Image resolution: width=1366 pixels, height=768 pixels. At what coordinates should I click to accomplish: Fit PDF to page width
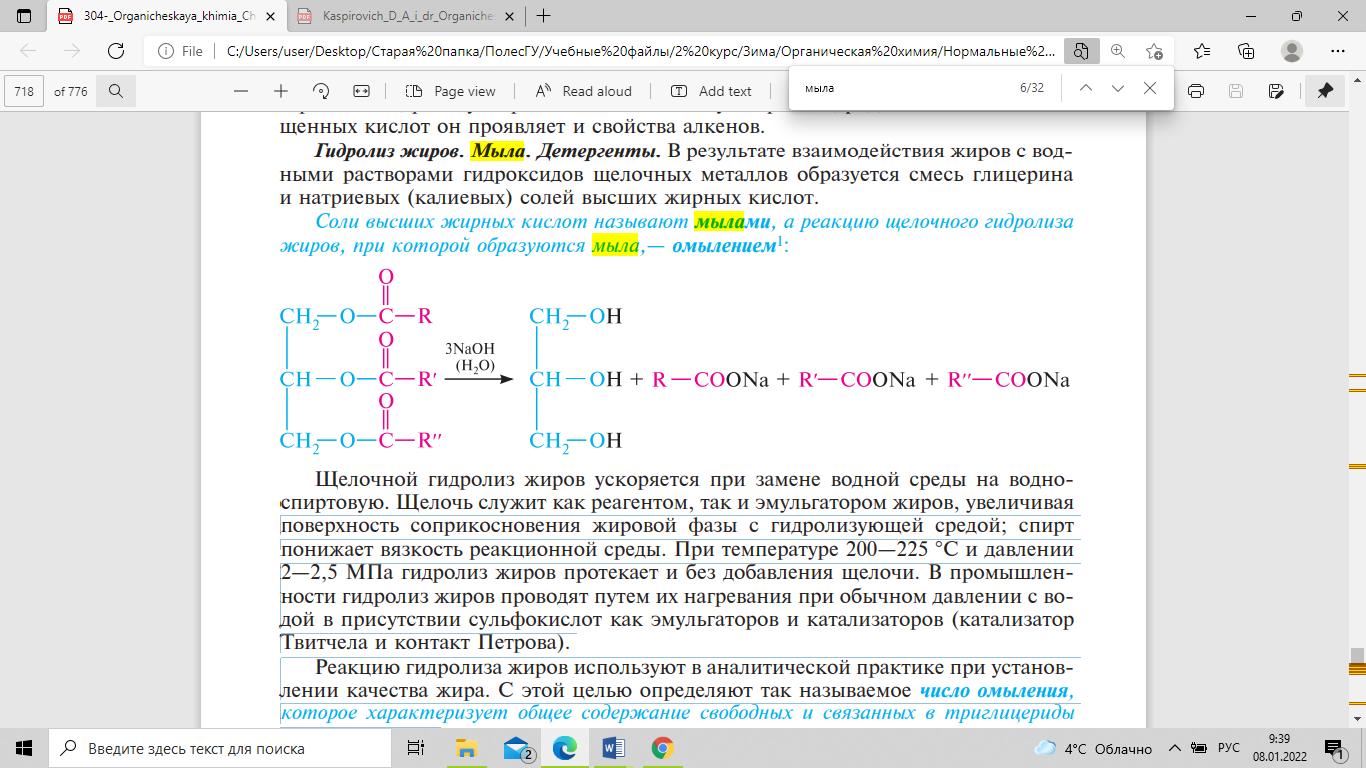(362, 91)
